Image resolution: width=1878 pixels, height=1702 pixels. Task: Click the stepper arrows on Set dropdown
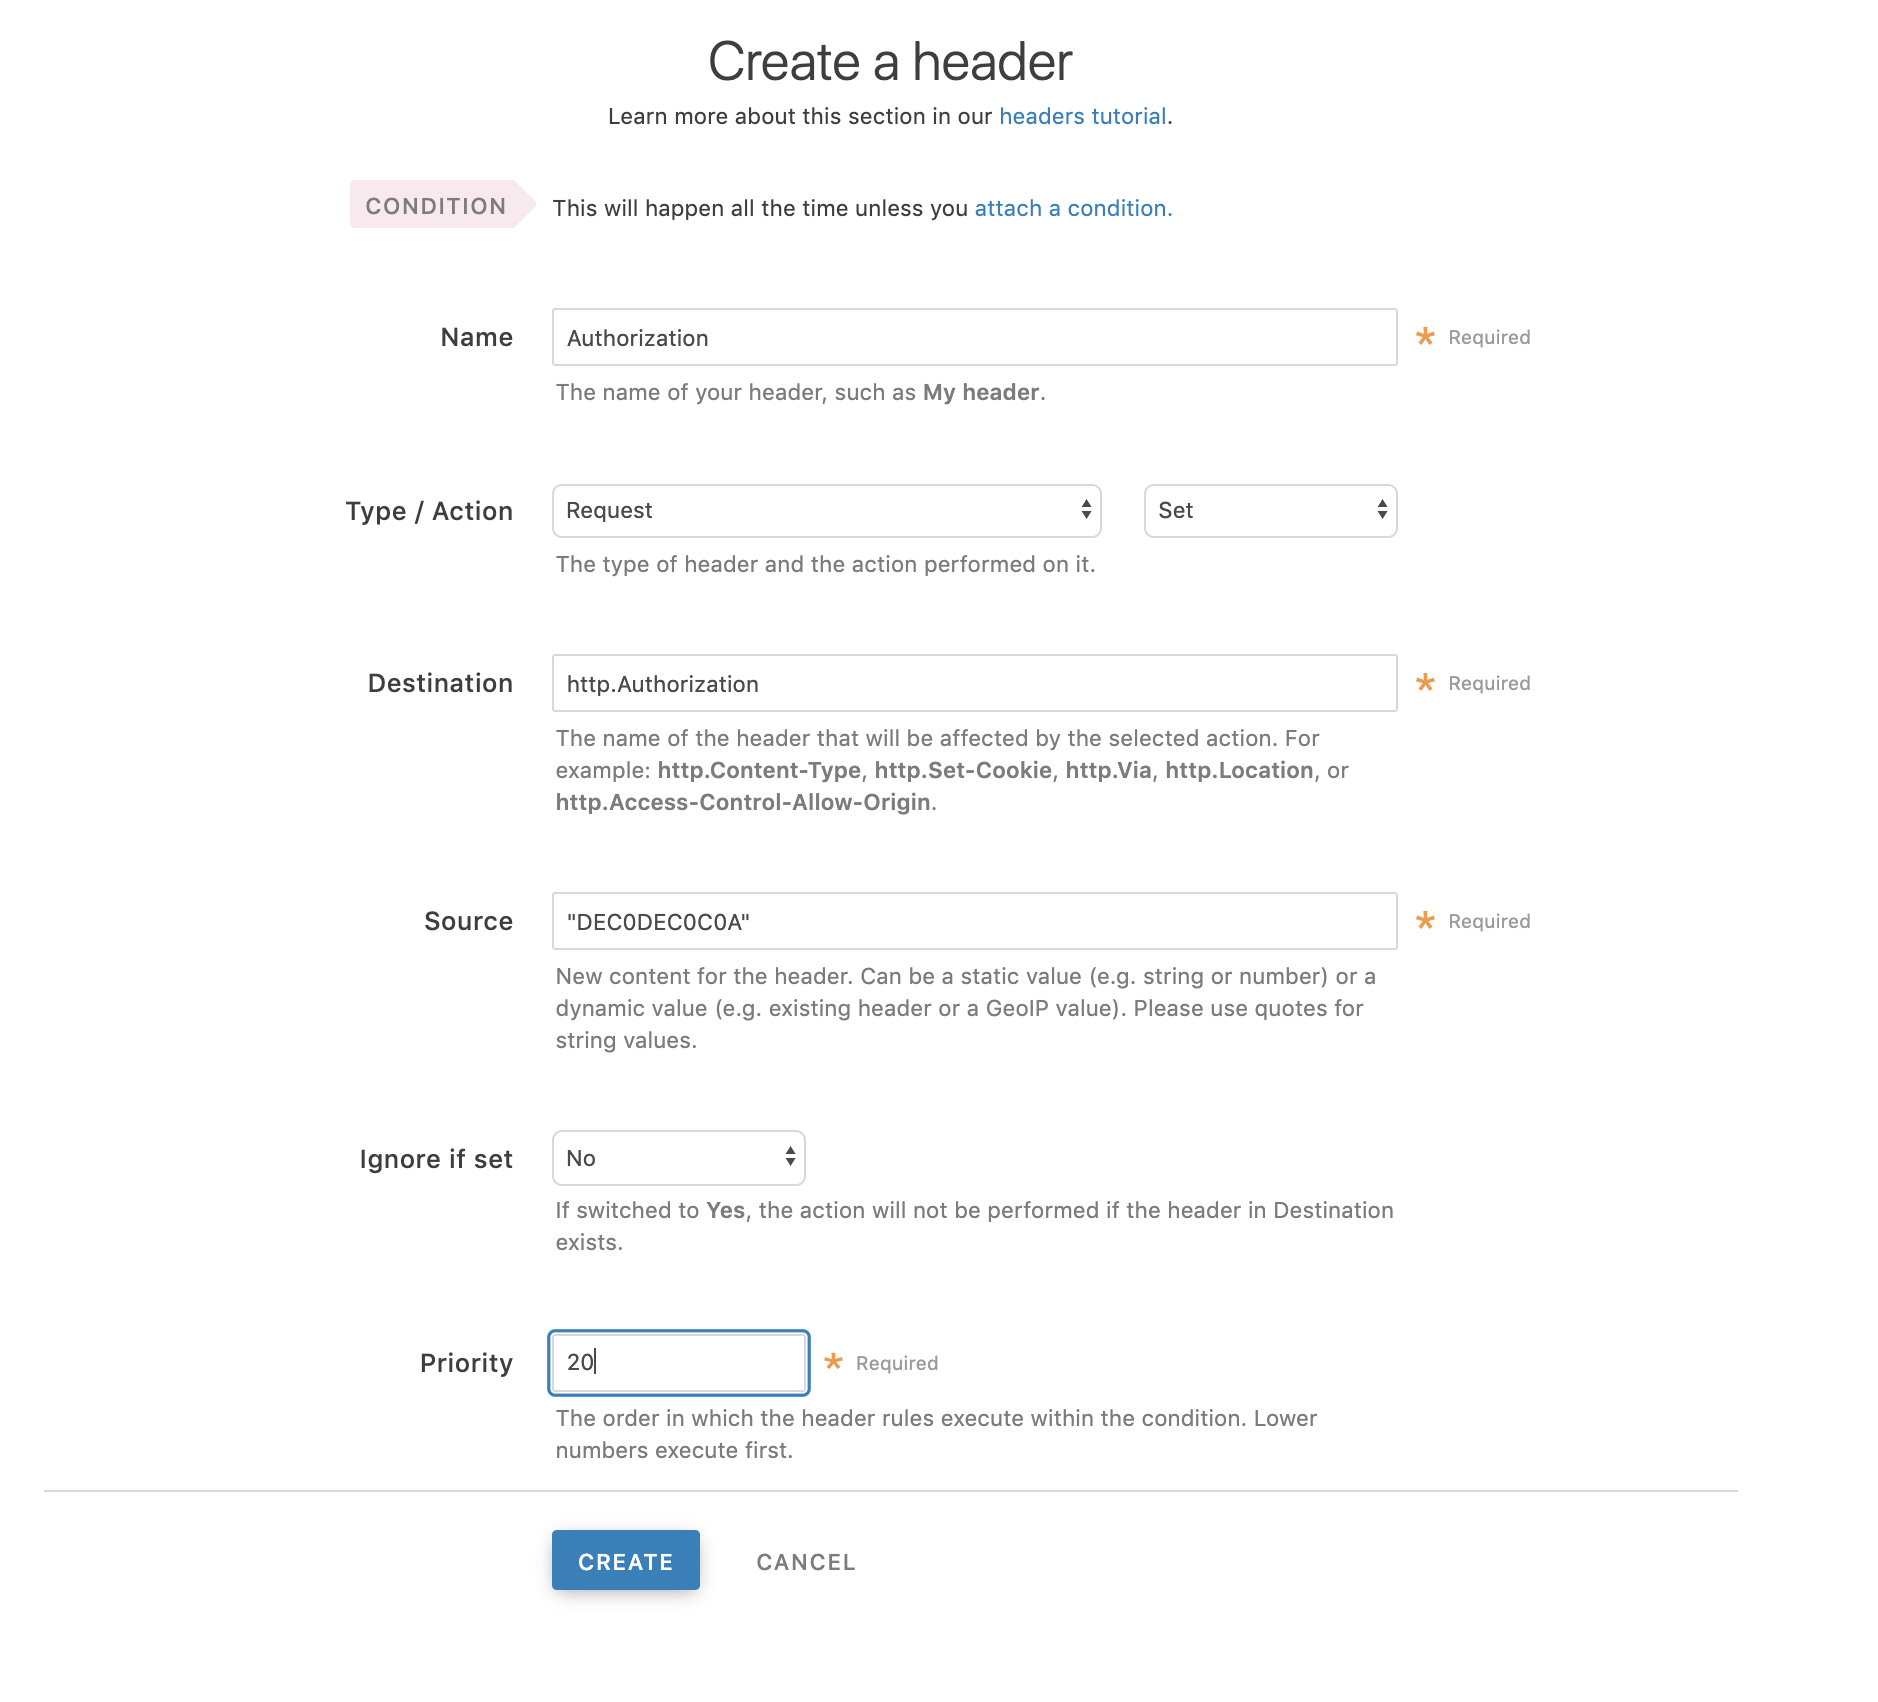pyautogui.click(x=1383, y=511)
